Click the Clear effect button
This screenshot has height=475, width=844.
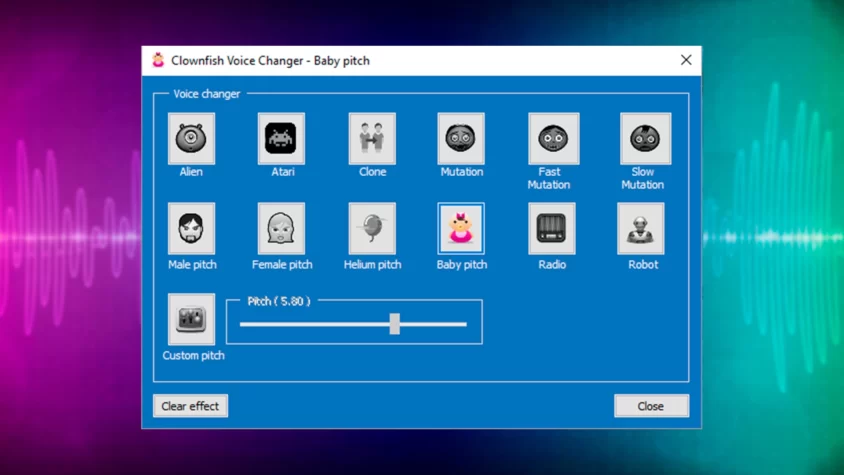pyautogui.click(x=190, y=406)
